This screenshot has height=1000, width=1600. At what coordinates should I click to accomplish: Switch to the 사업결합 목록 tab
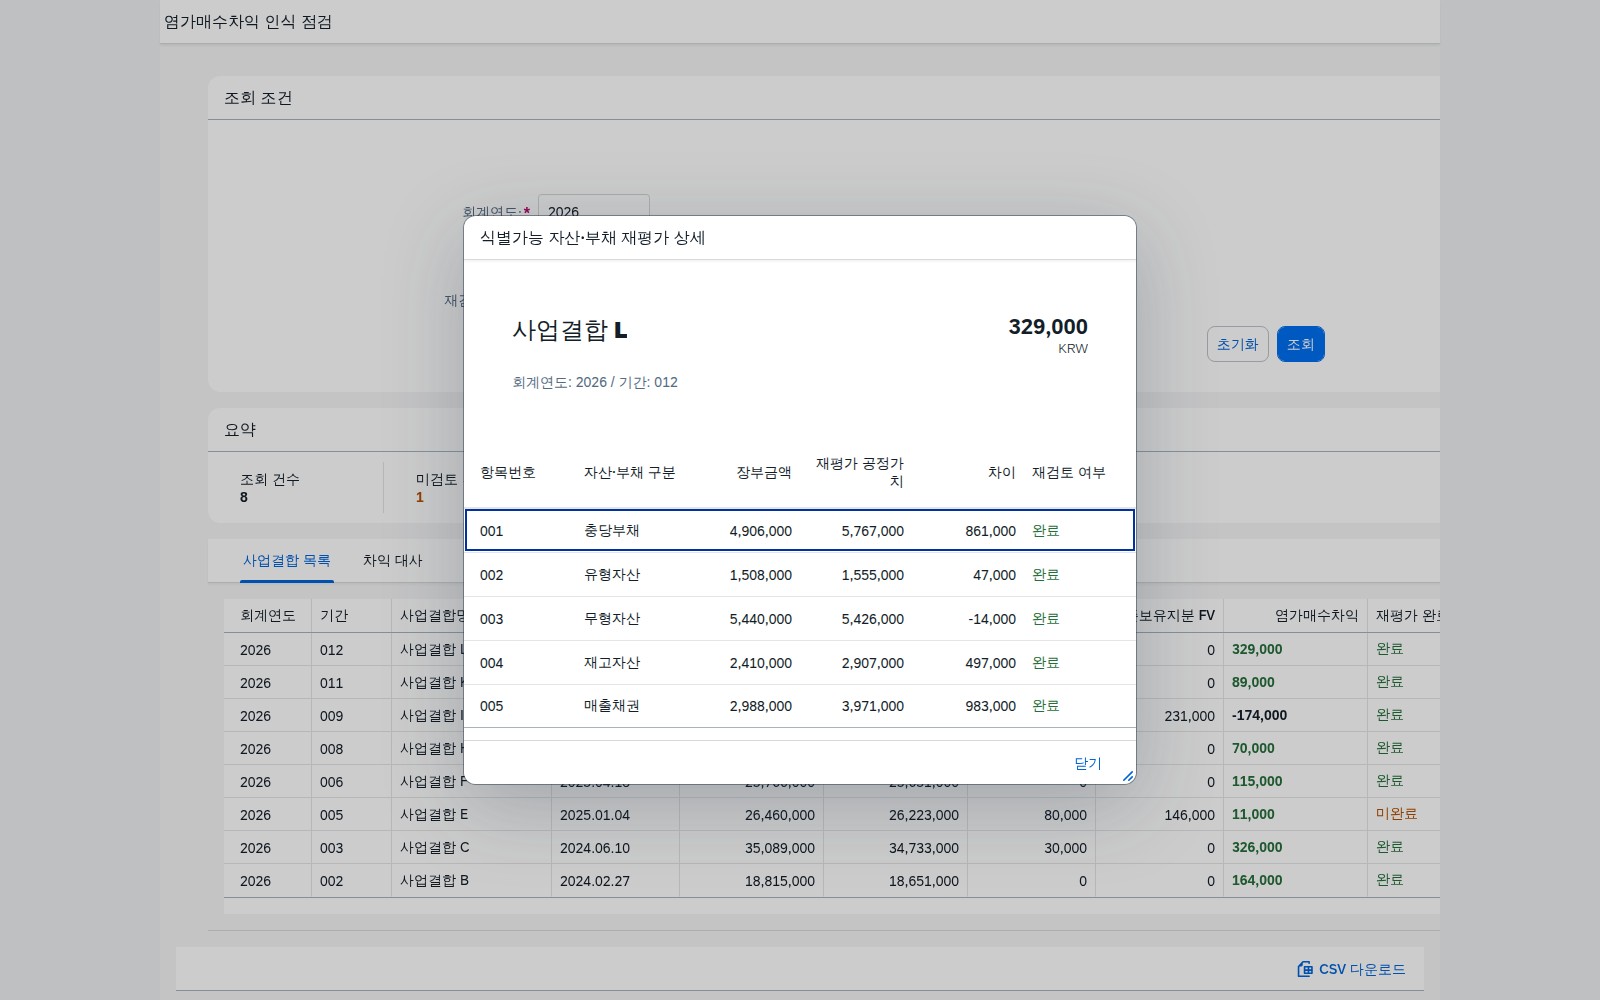[287, 561]
